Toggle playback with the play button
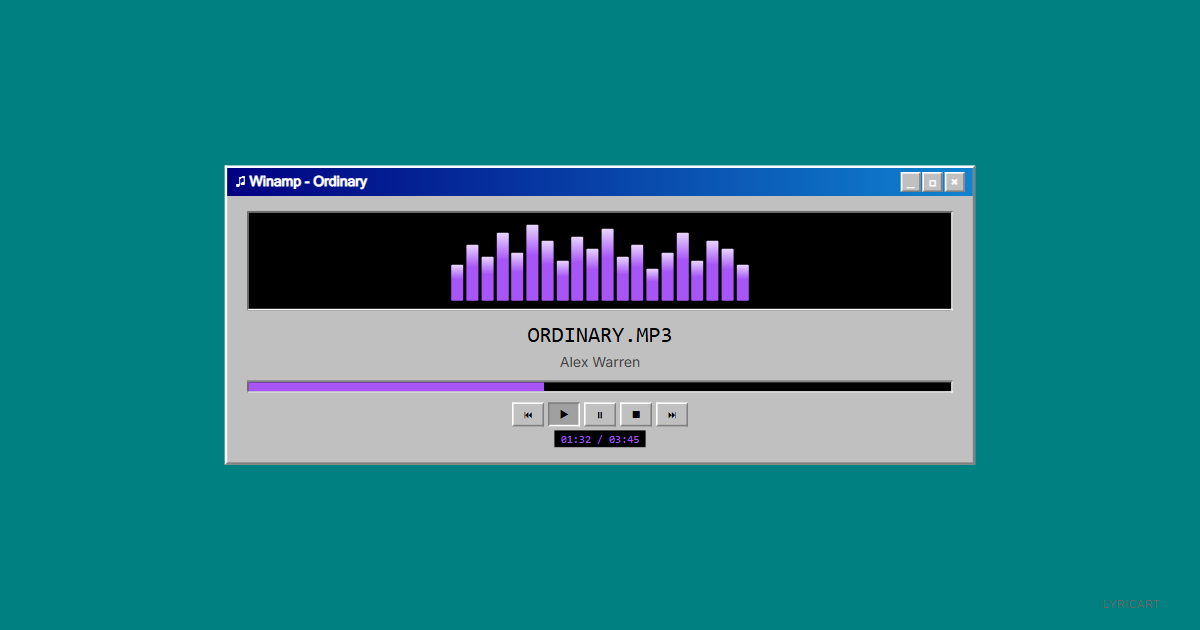Screen dimensions: 1200x630 [x=563, y=414]
